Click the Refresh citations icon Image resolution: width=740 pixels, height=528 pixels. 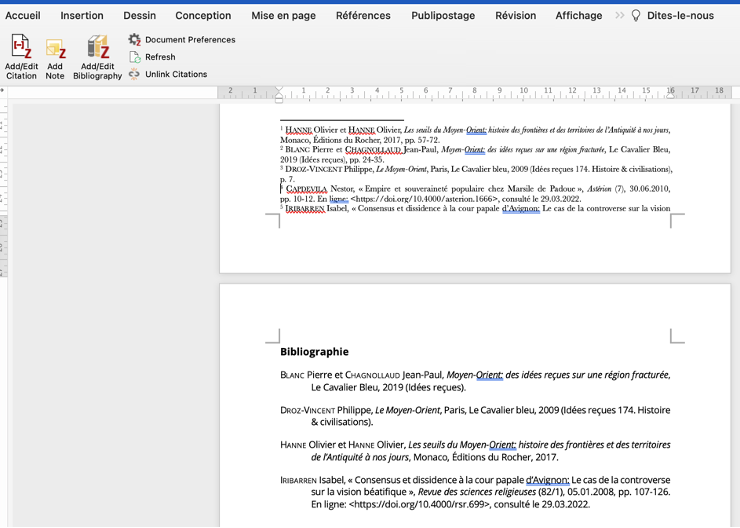tap(135, 57)
